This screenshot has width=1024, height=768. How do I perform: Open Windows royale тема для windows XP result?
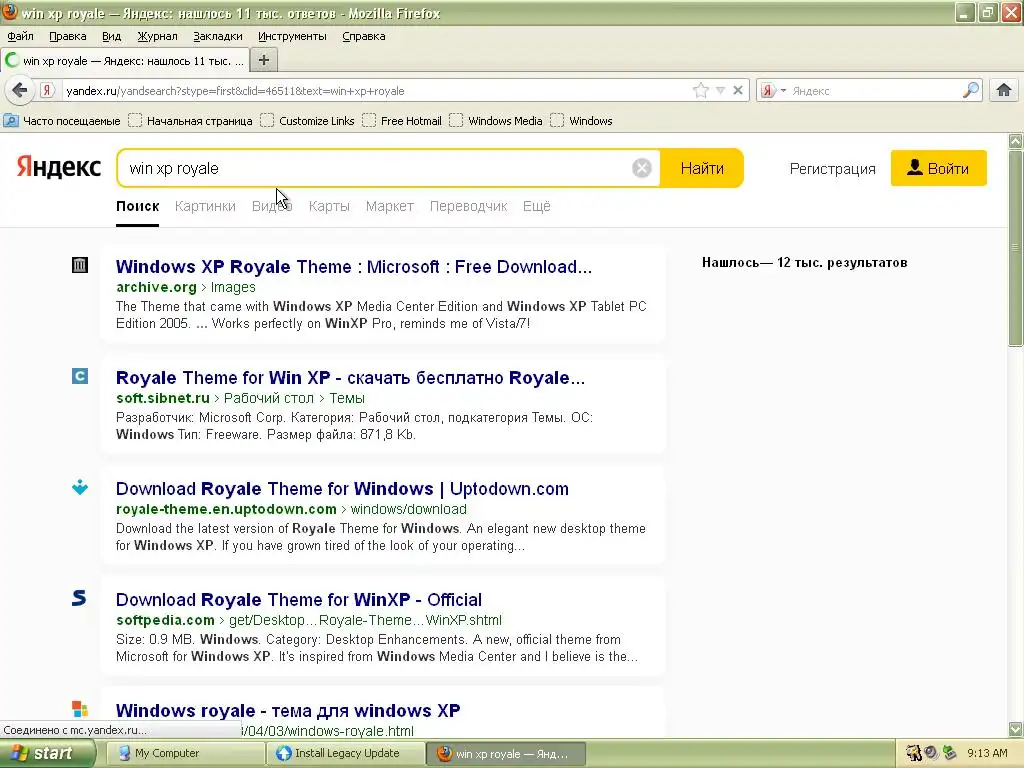[x=288, y=711]
